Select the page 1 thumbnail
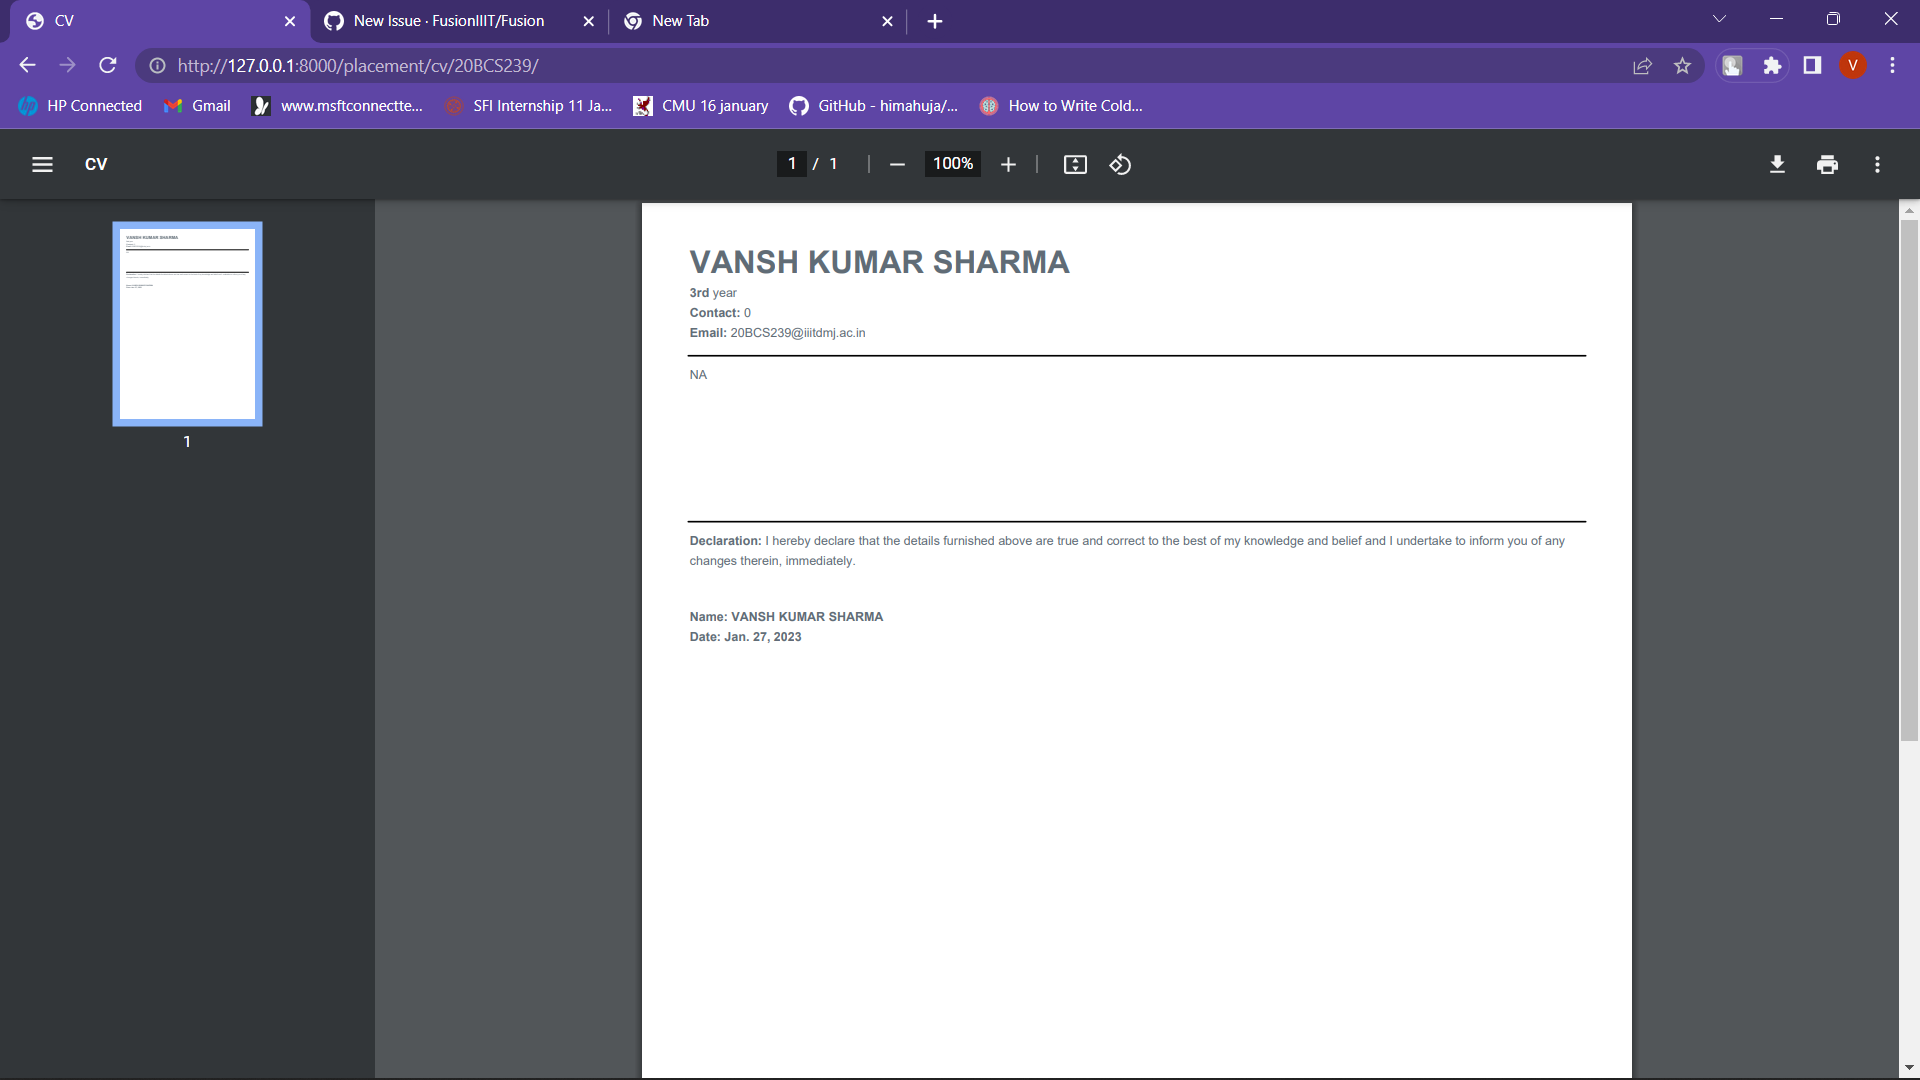The image size is (1920, 1080). 187,324
